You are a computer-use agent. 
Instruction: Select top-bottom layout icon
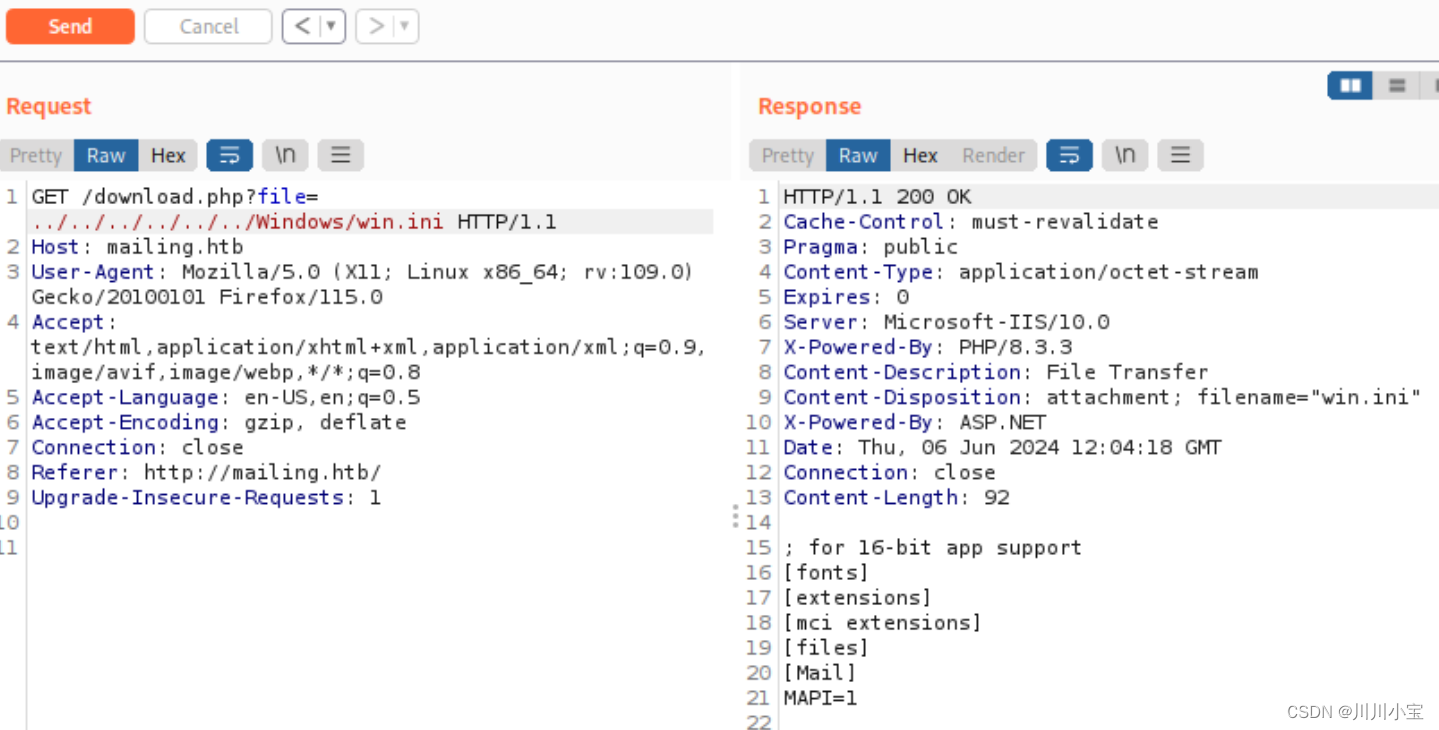point(1397,86)
